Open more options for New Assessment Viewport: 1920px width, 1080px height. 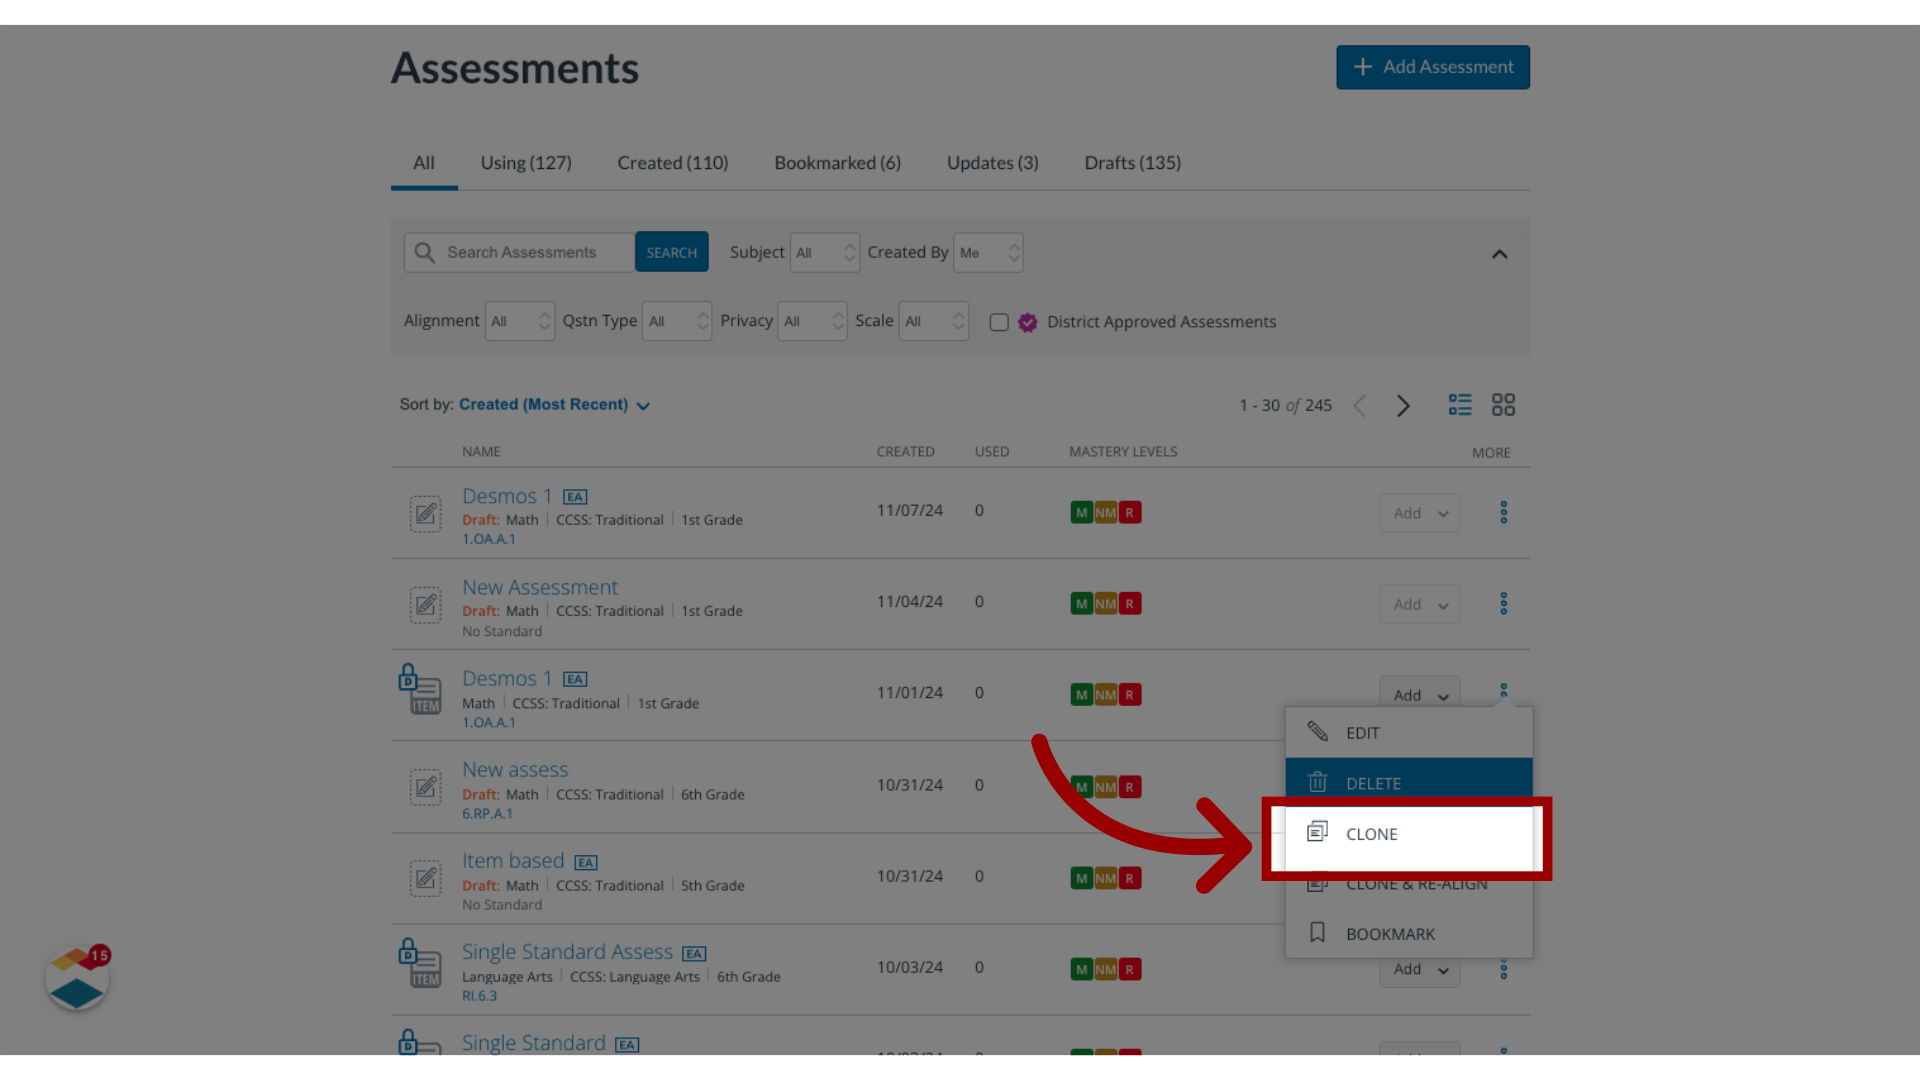click(1503, 603)
